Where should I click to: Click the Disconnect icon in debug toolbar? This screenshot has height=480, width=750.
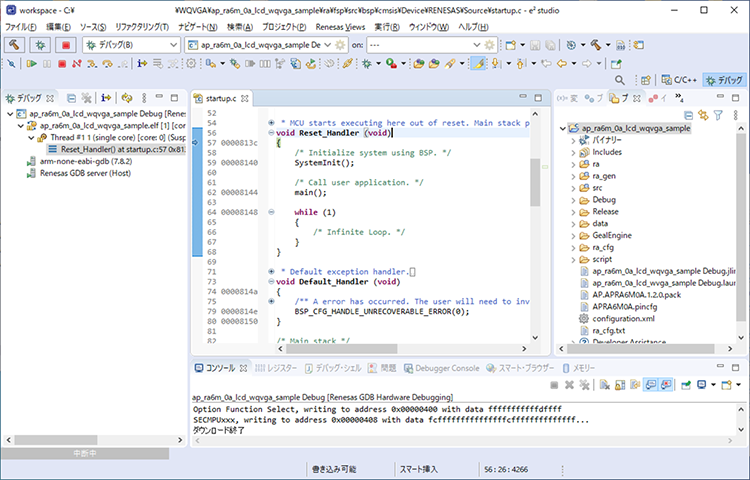click(x=77, y=64)
